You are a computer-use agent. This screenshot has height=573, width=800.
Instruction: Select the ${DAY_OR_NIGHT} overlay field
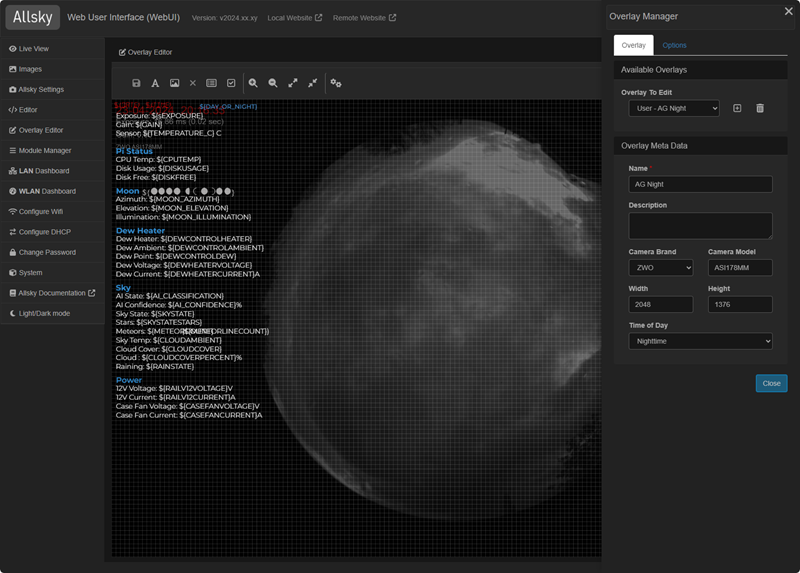[x=228, y=107]
